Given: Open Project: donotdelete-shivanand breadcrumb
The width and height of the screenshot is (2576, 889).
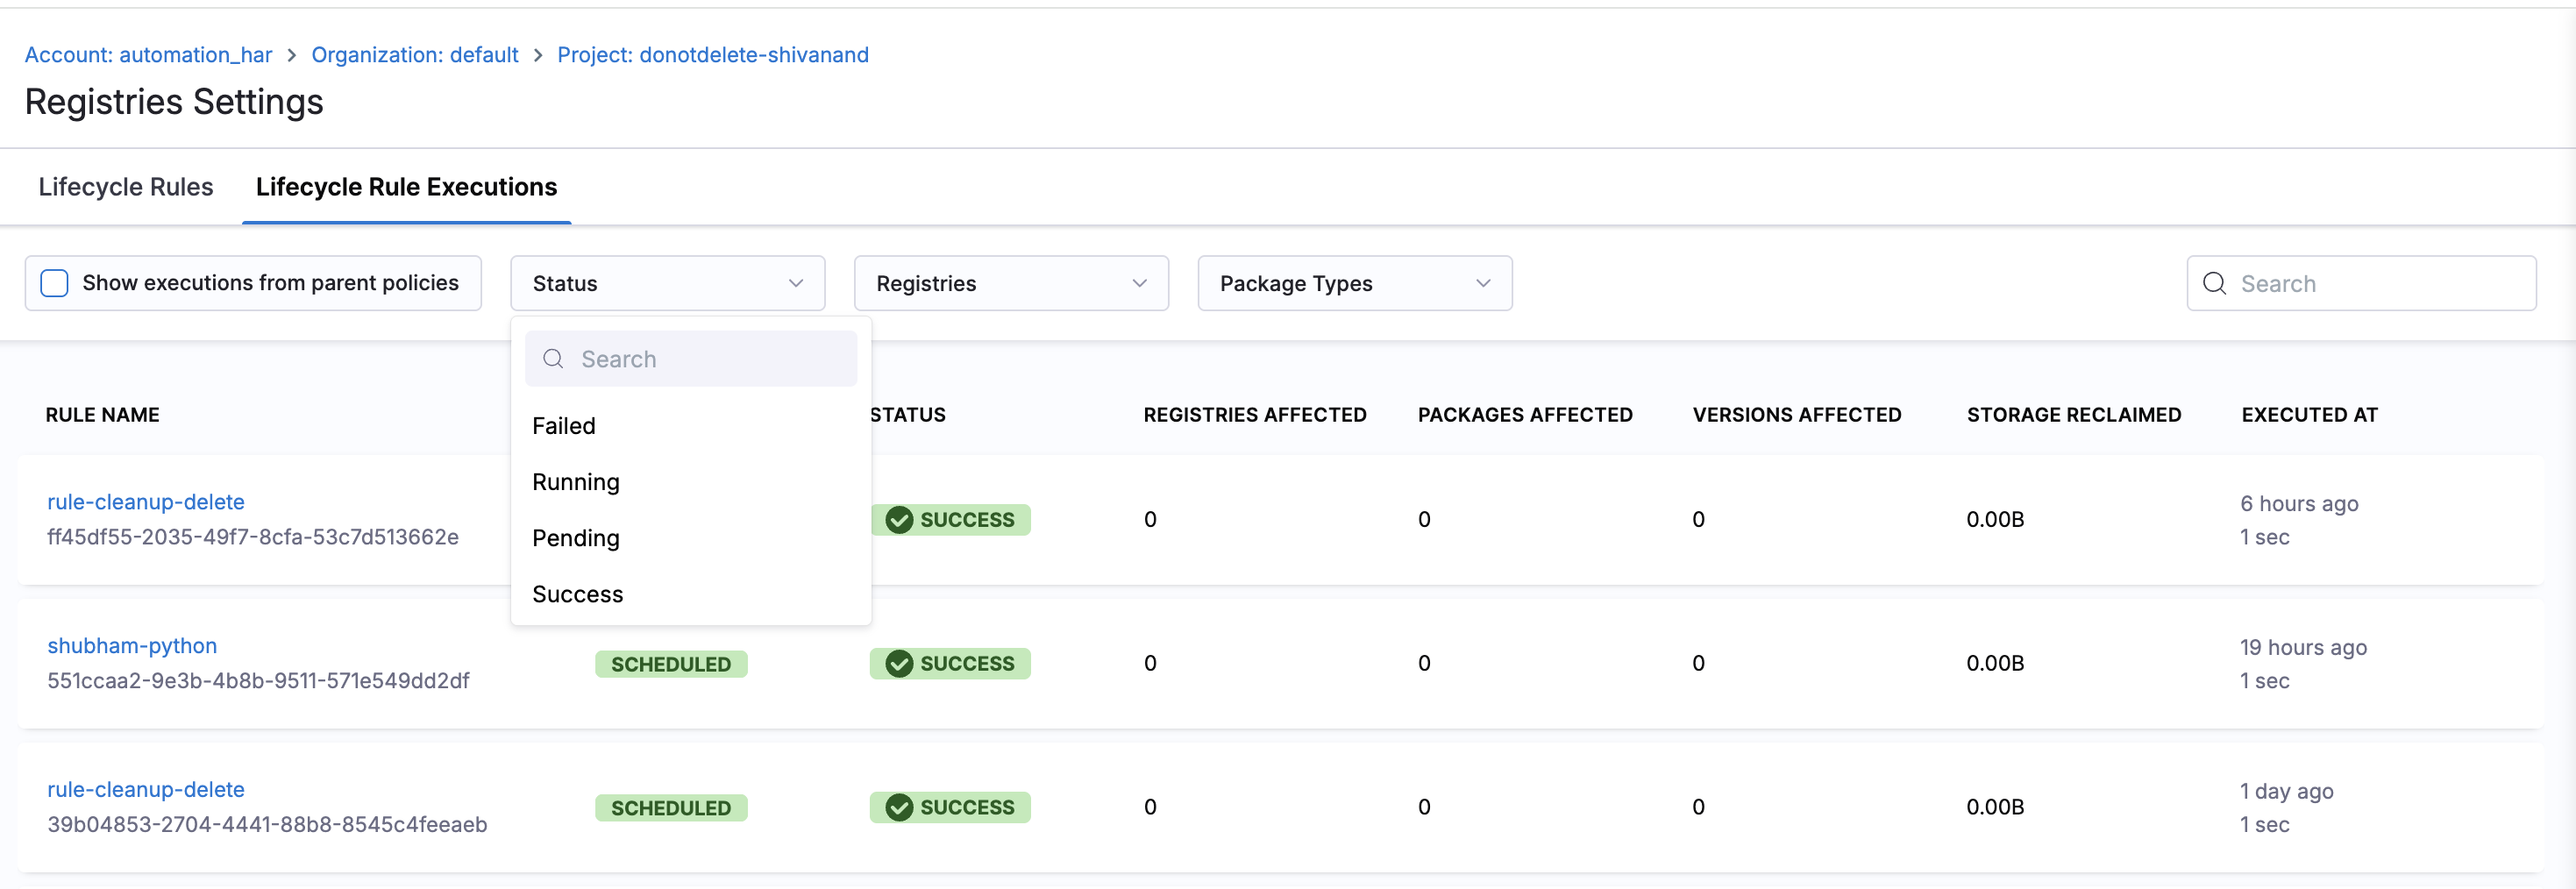Looking at the screenshot, I should pyautogui.click(x=712, y=55).
